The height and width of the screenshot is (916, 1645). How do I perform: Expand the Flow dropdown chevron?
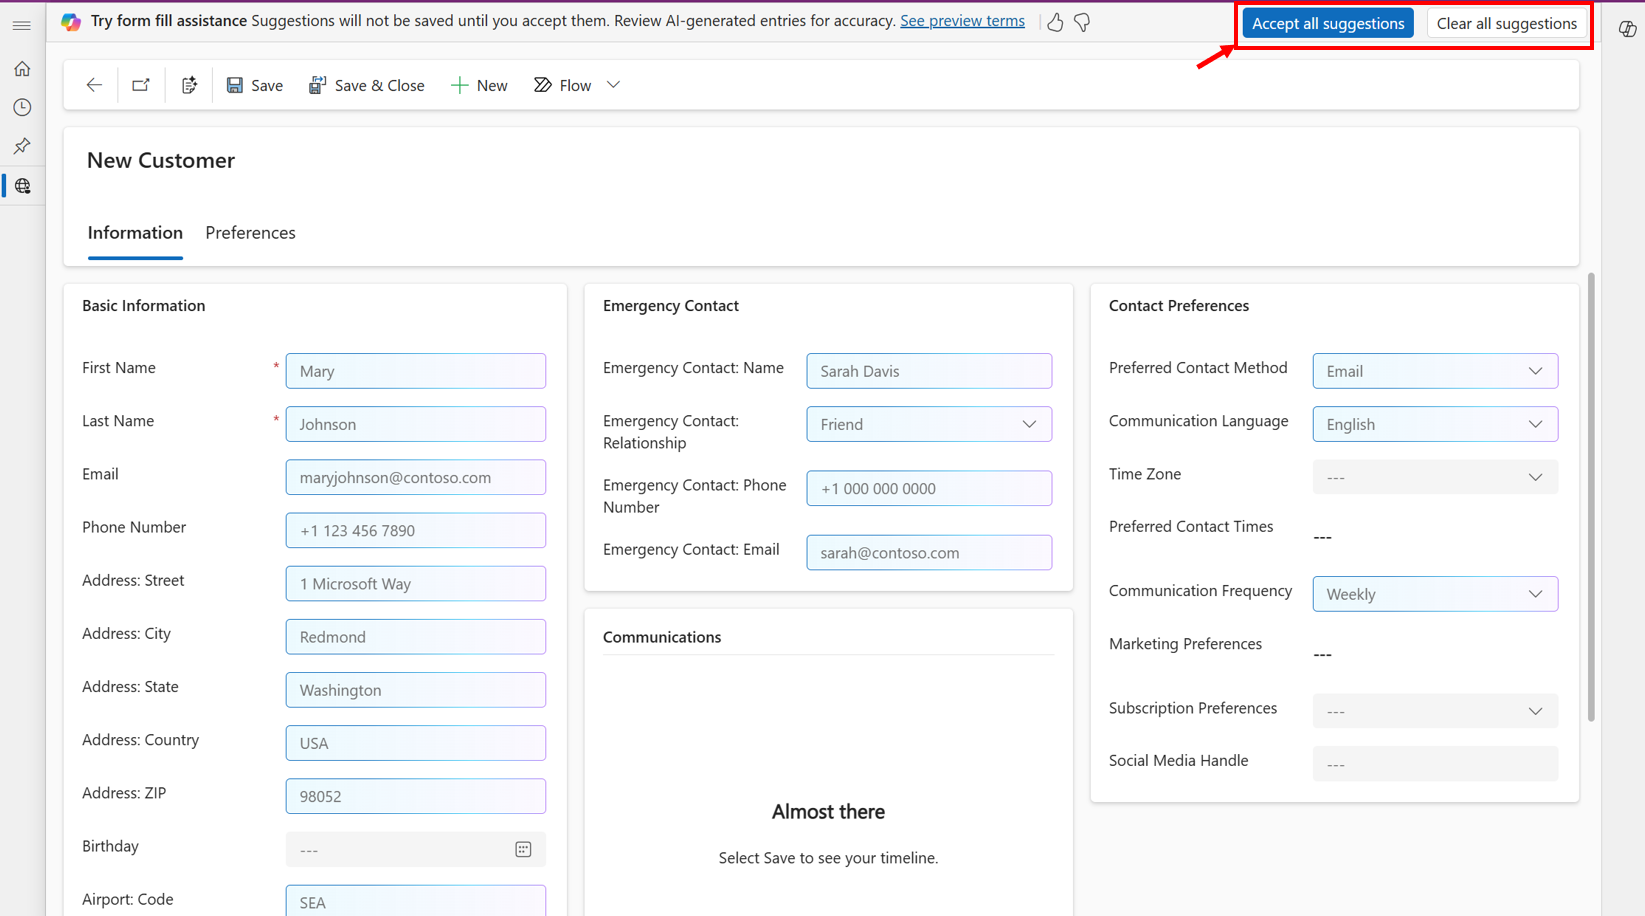coord(612,84)
